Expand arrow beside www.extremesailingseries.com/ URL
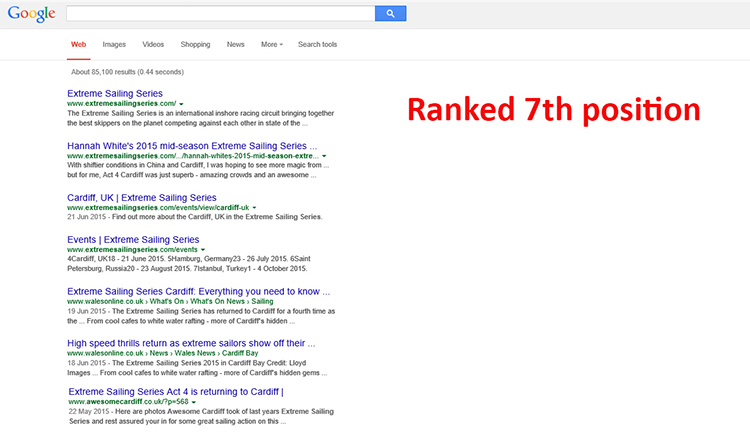The image size is (750, 436). coord(181,104)
